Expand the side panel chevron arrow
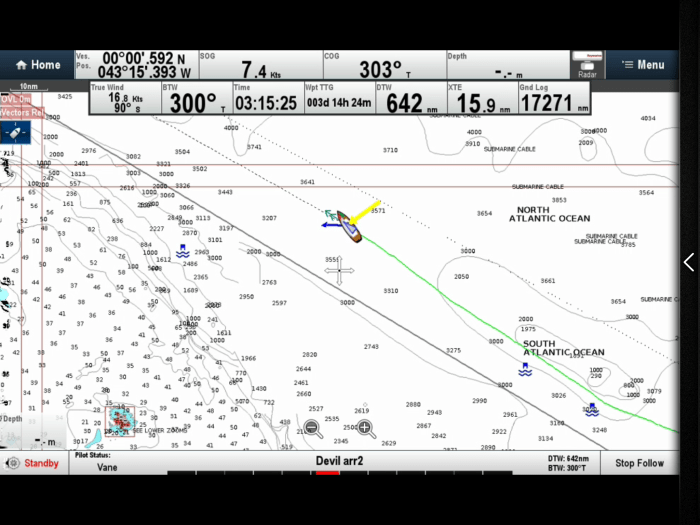The height and width of the screenshot is (525, 700). 688,262
